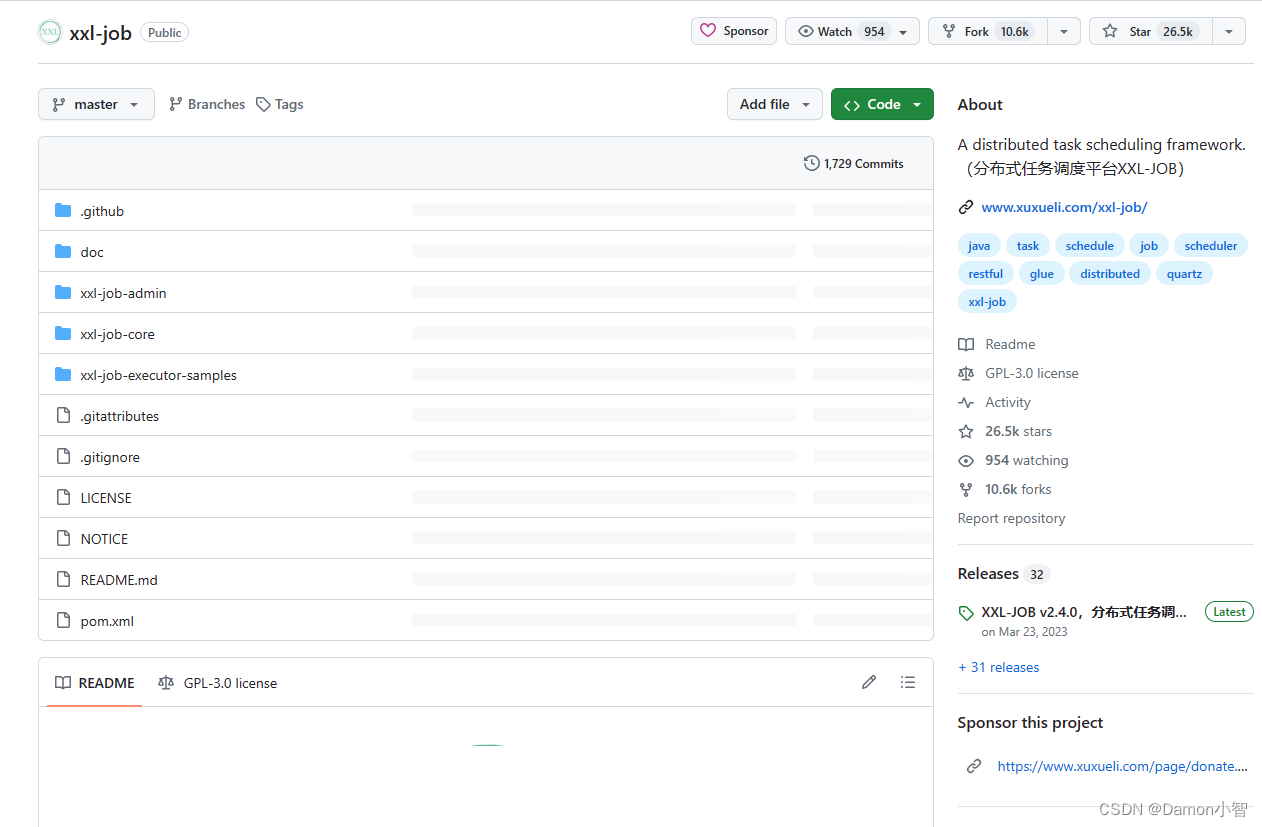The width and height of the screenshot is (1262, 827).
Task: Click the xxl-job repository name
Action: (x=100, y=32)
